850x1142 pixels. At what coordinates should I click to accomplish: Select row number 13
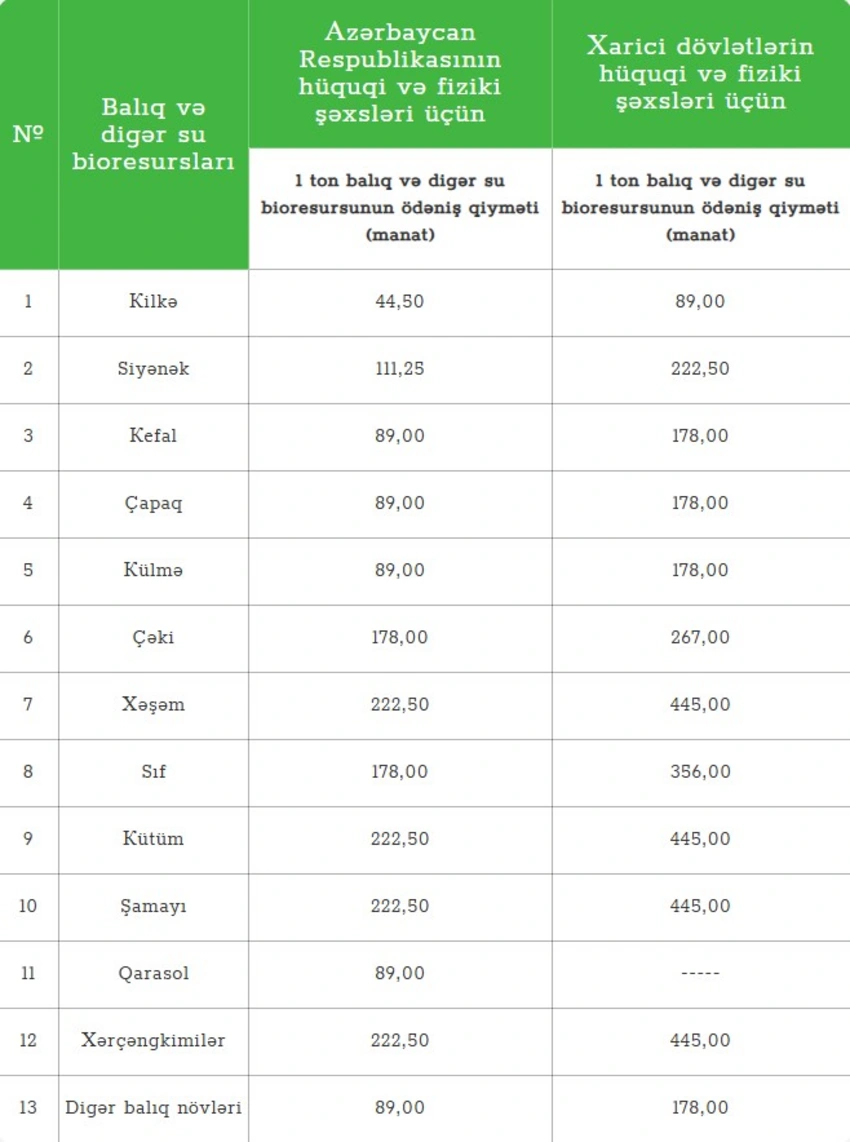[28, 1107]
